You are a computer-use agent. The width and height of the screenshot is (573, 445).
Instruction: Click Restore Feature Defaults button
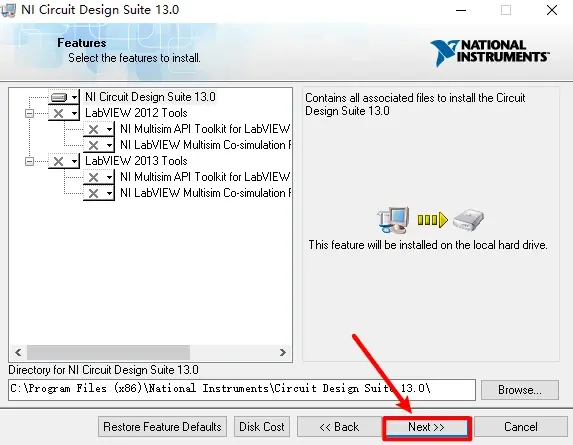(162, 427)
